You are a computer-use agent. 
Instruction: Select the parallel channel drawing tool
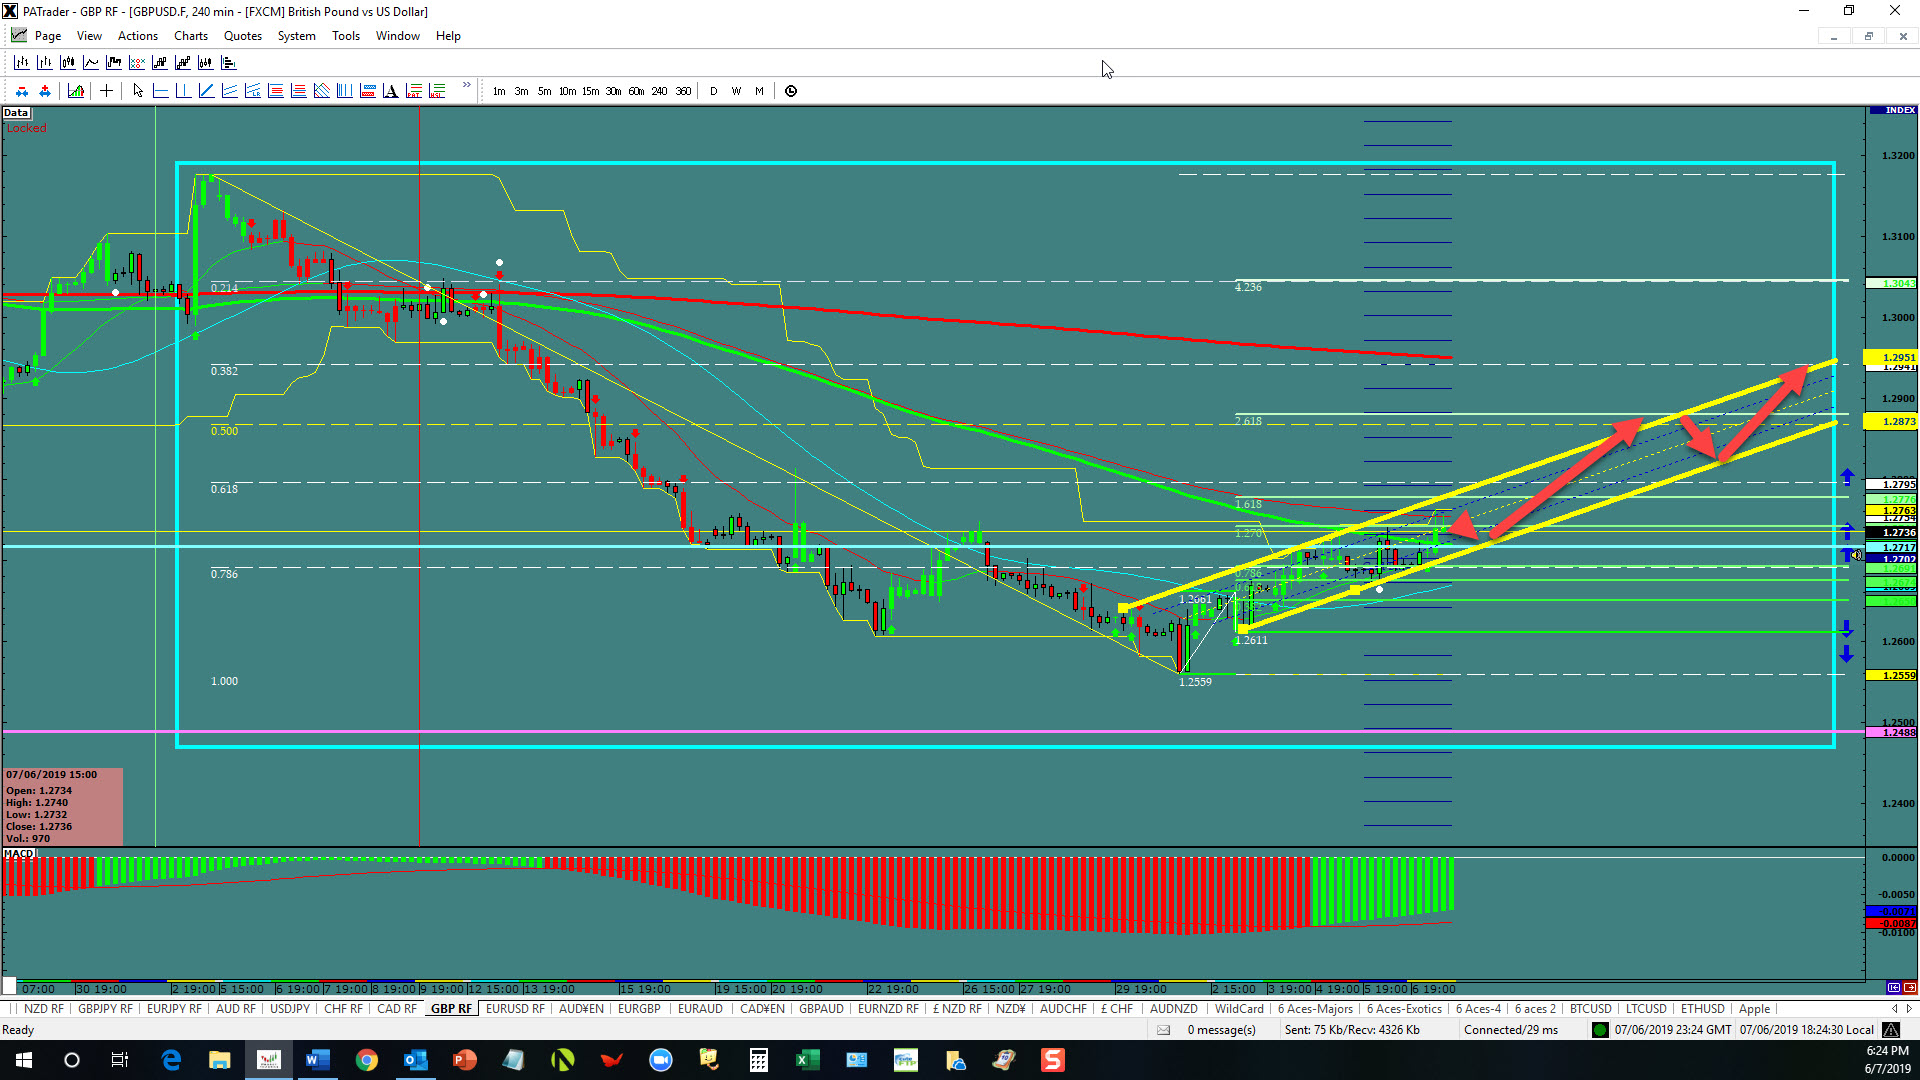[229, 91]
